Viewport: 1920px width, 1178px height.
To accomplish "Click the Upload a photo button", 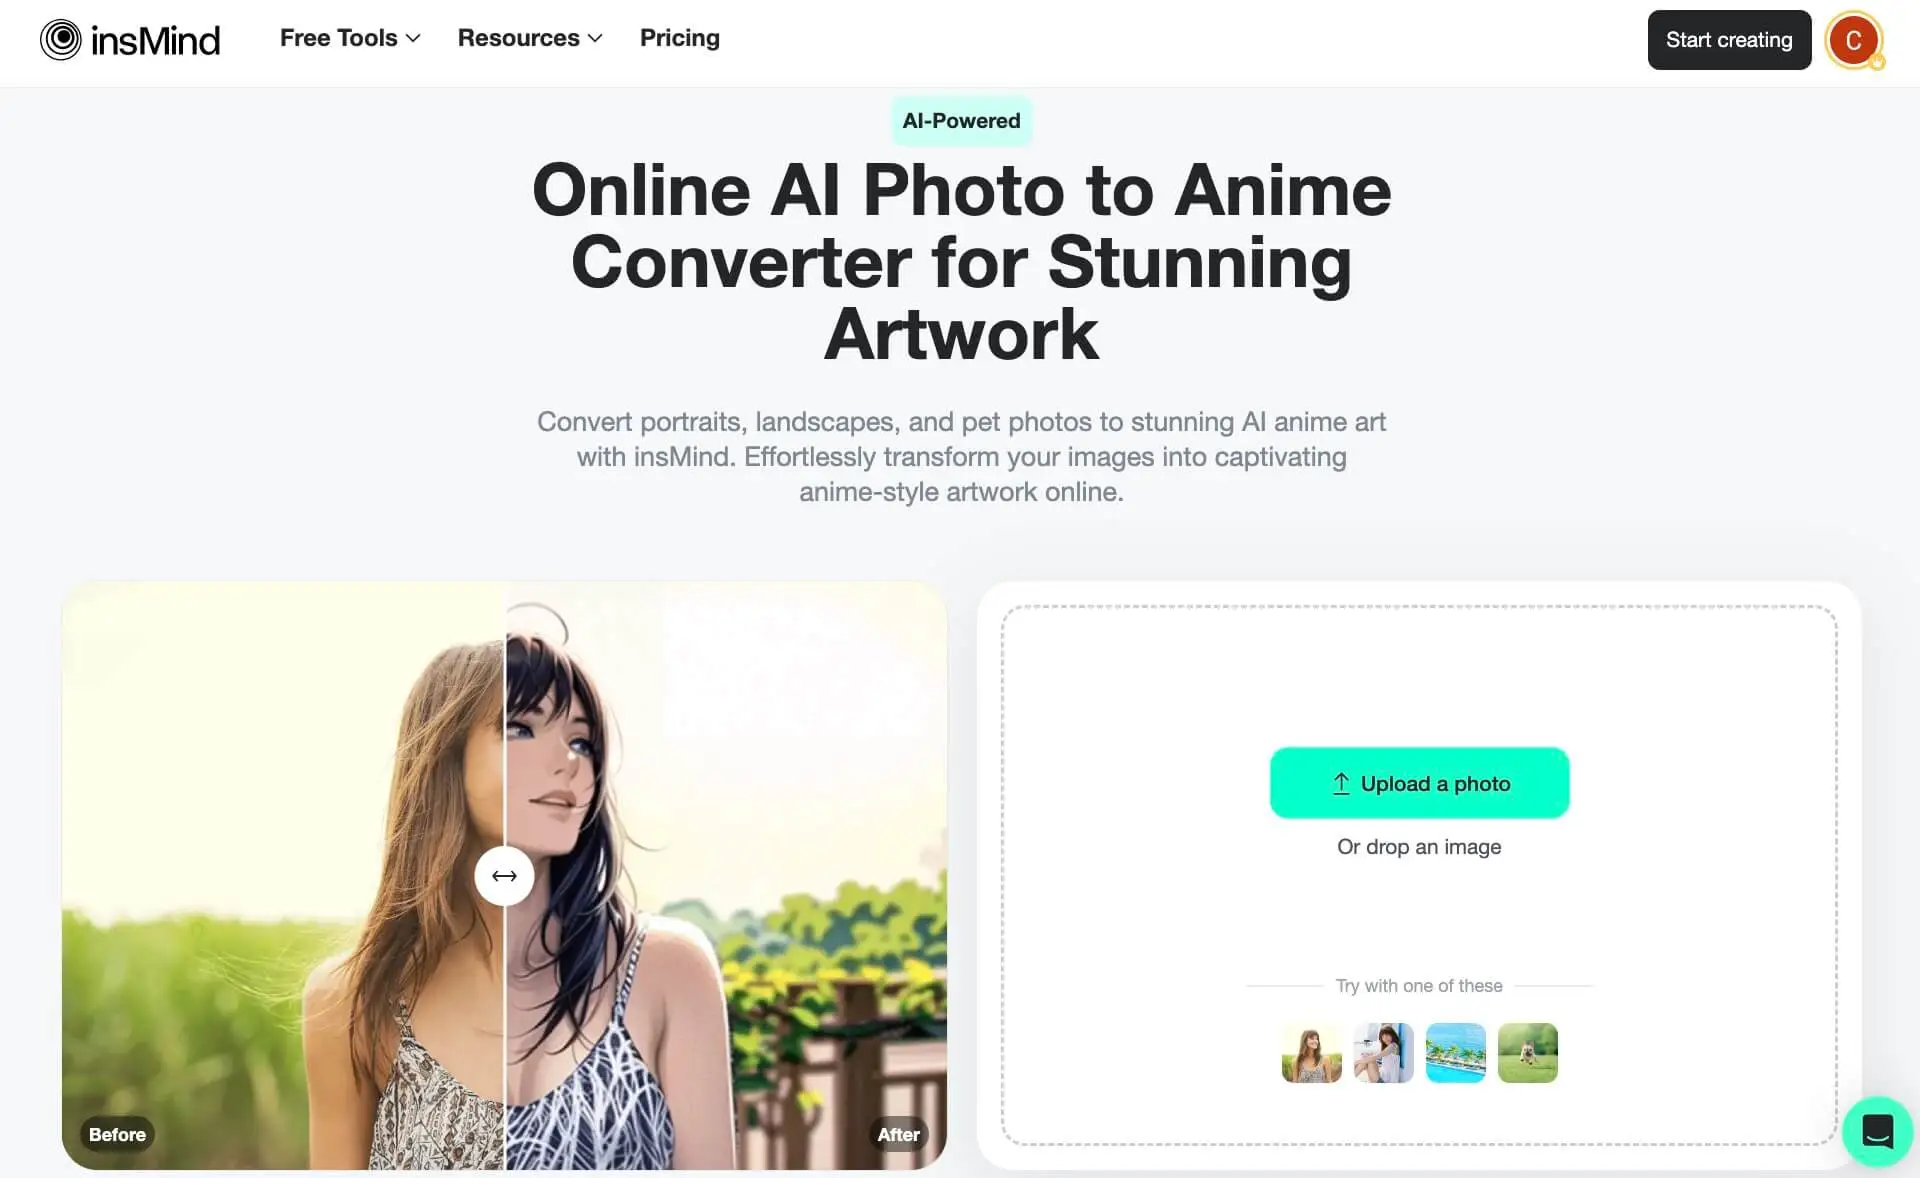I will coord(1419,782).
